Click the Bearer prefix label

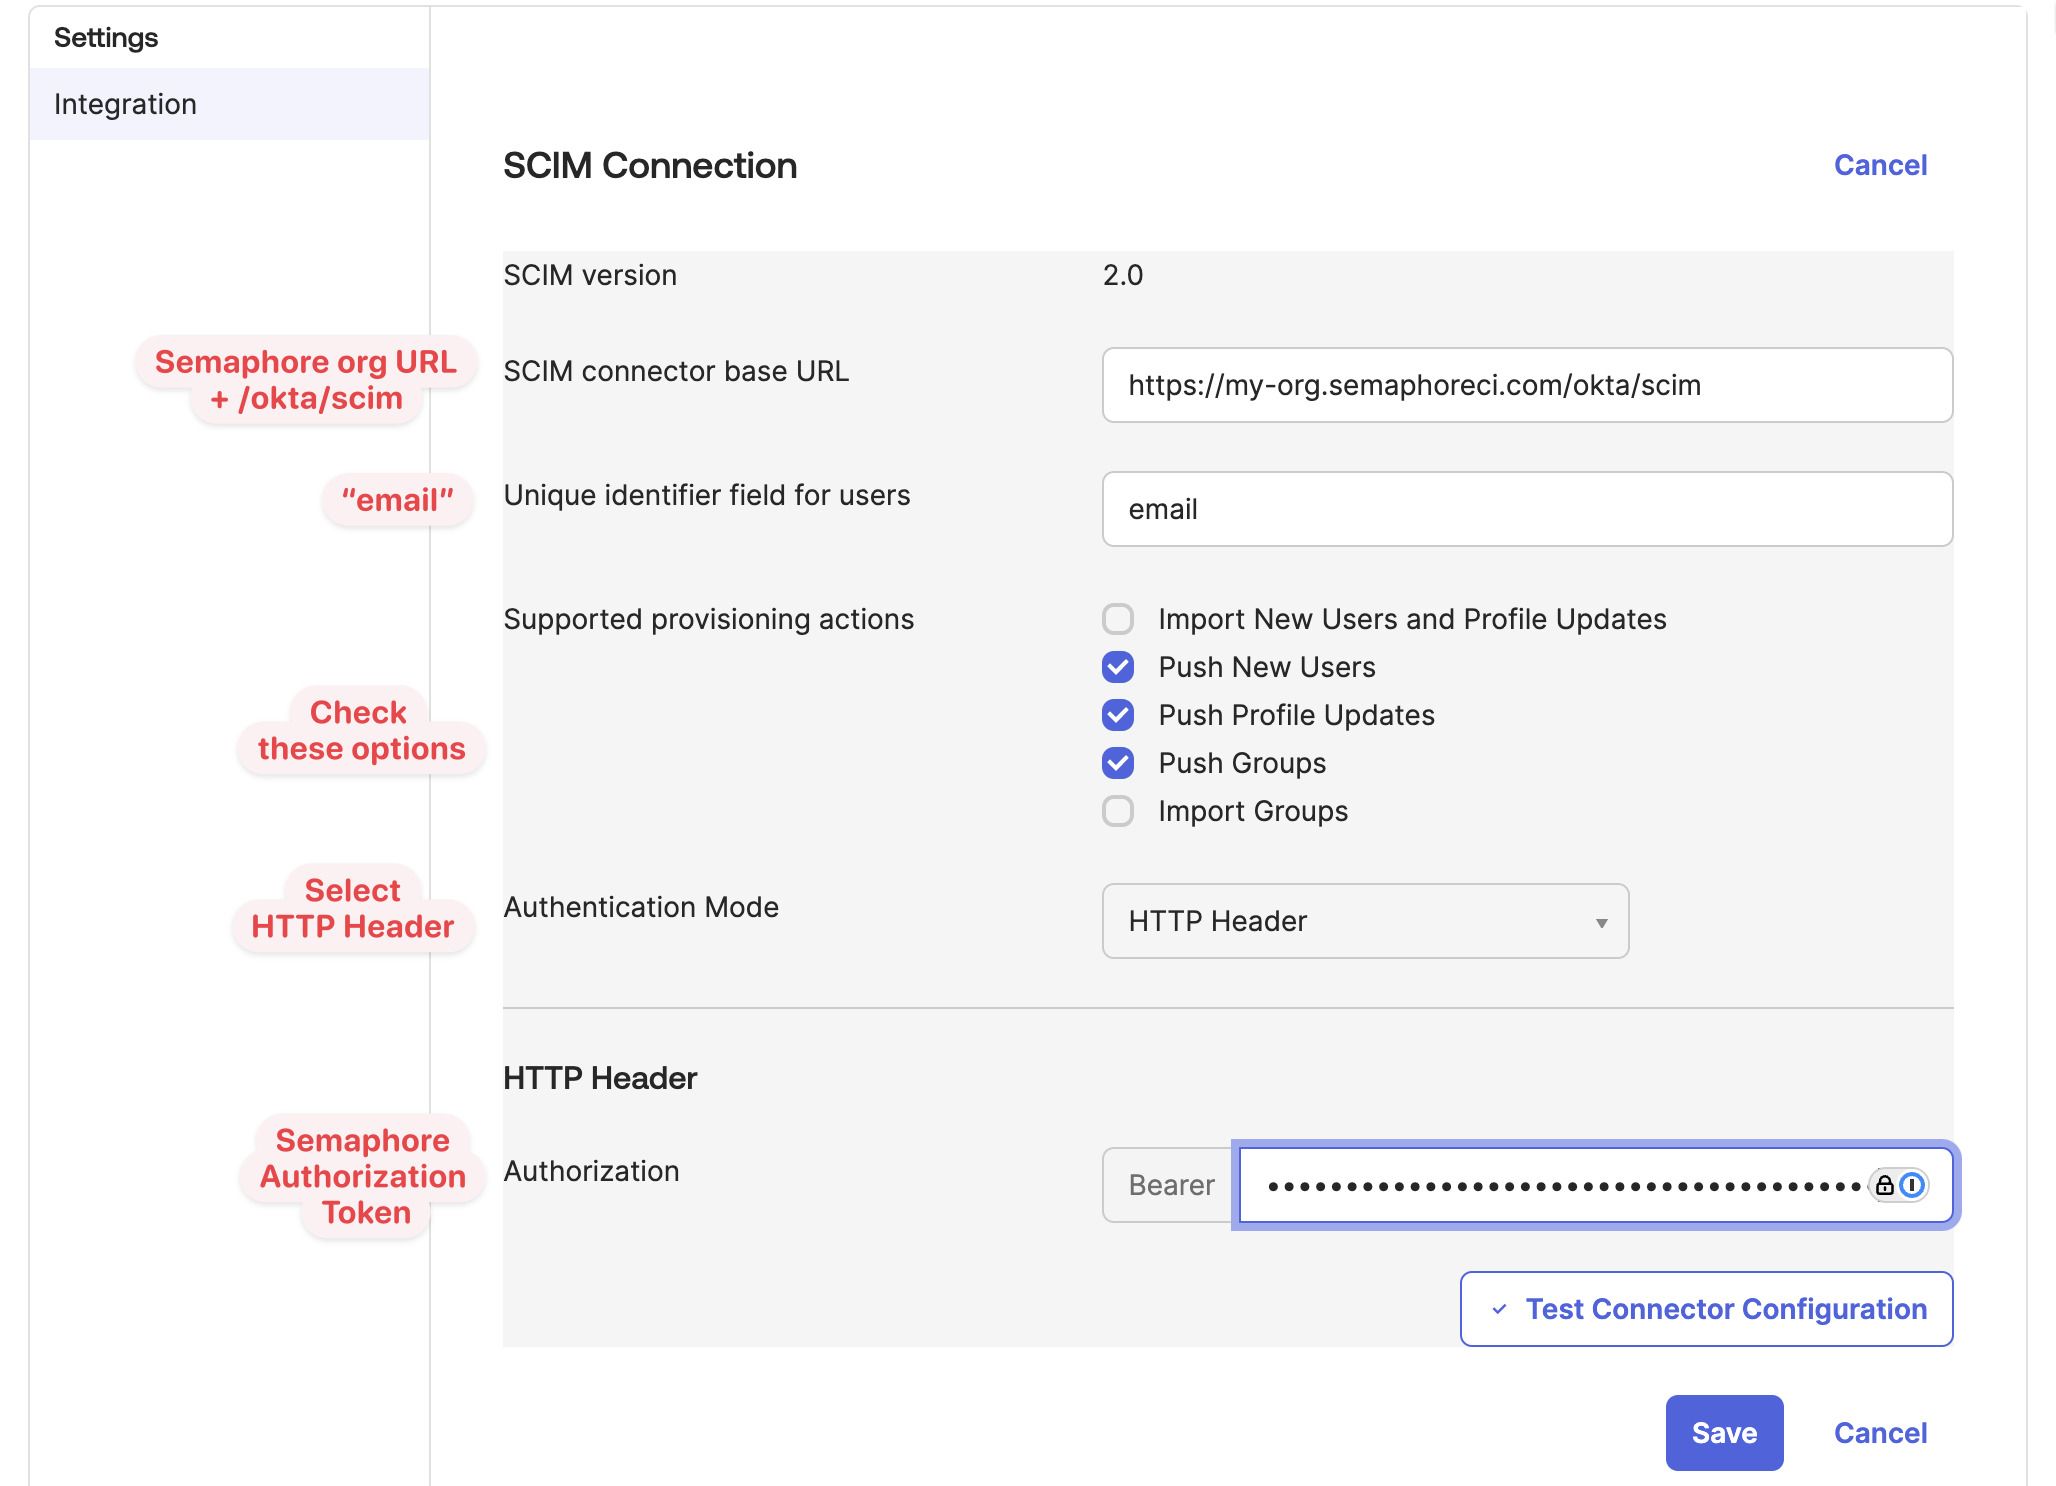pos(1171,1185)
